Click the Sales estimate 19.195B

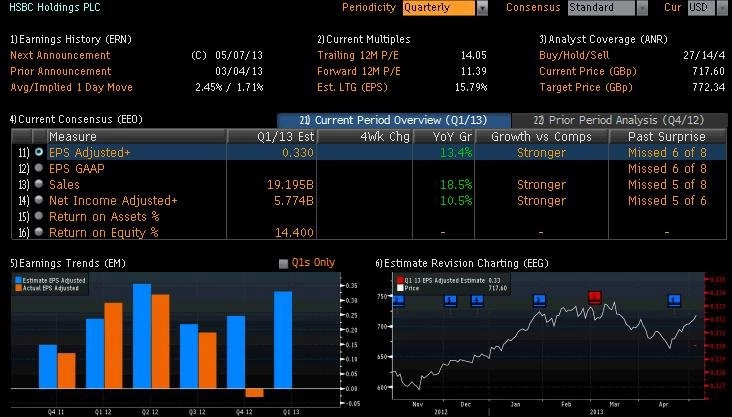[x=290, y=184]
